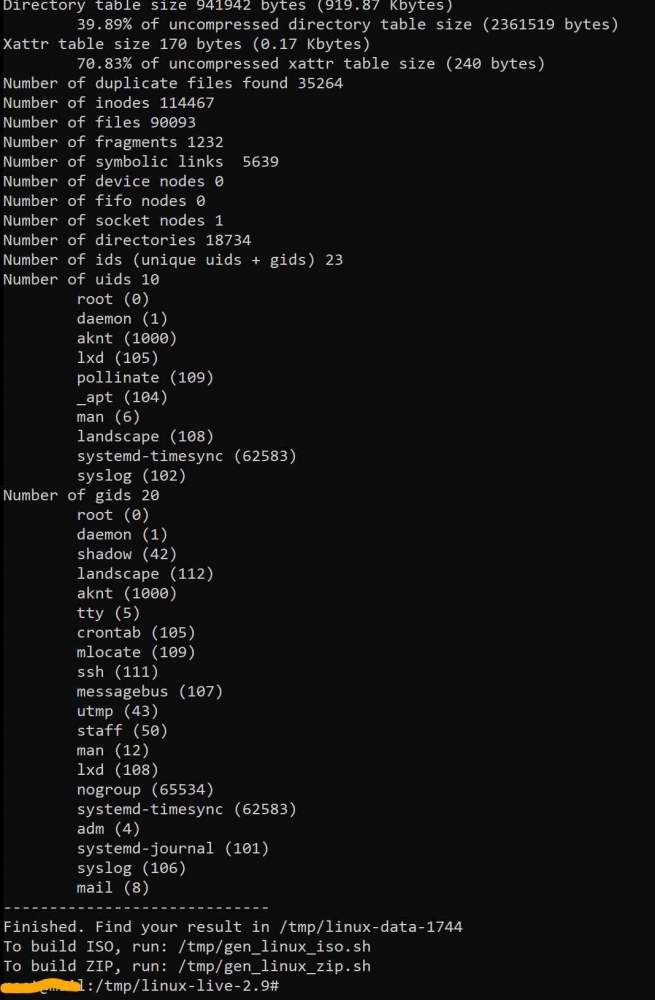Image resolution: width=655 pixels, height=1000 pixels.
Task: Click the 'systemd-journal (101)' gid entry
Action: 172,848
